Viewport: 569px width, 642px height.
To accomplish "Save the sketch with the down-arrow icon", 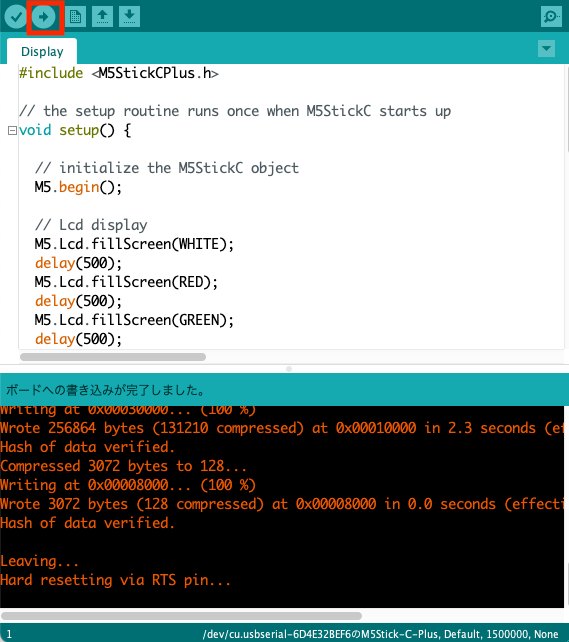I will coord(129,17).
